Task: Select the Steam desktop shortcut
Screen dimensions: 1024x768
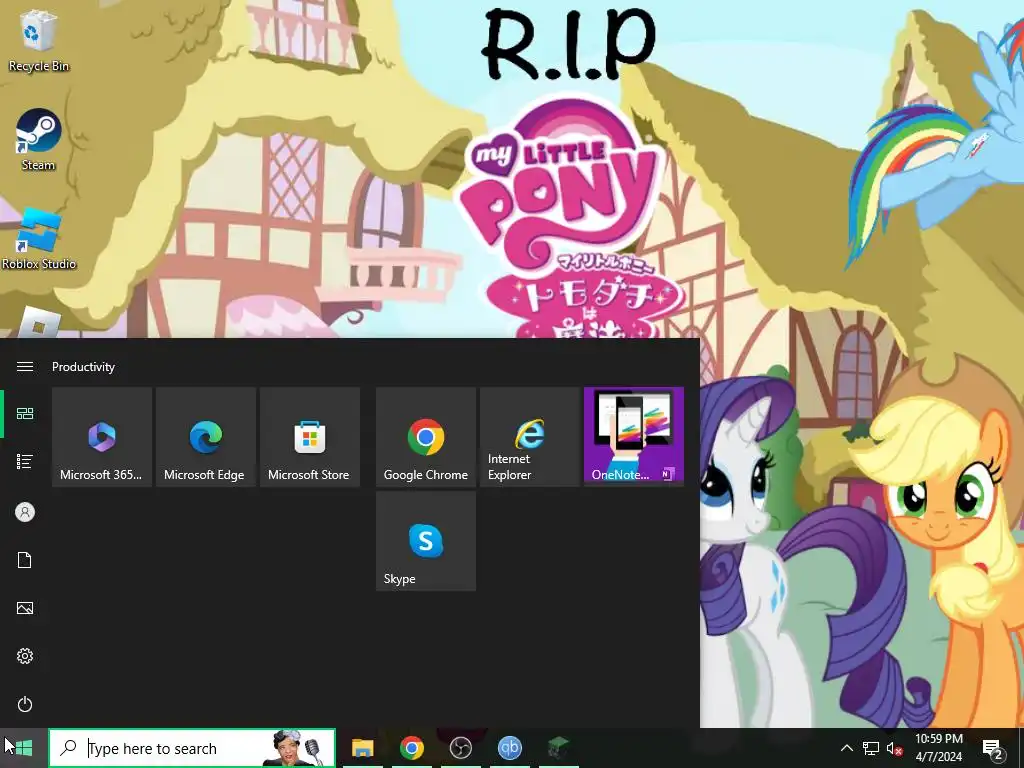Action: (39, 140)
